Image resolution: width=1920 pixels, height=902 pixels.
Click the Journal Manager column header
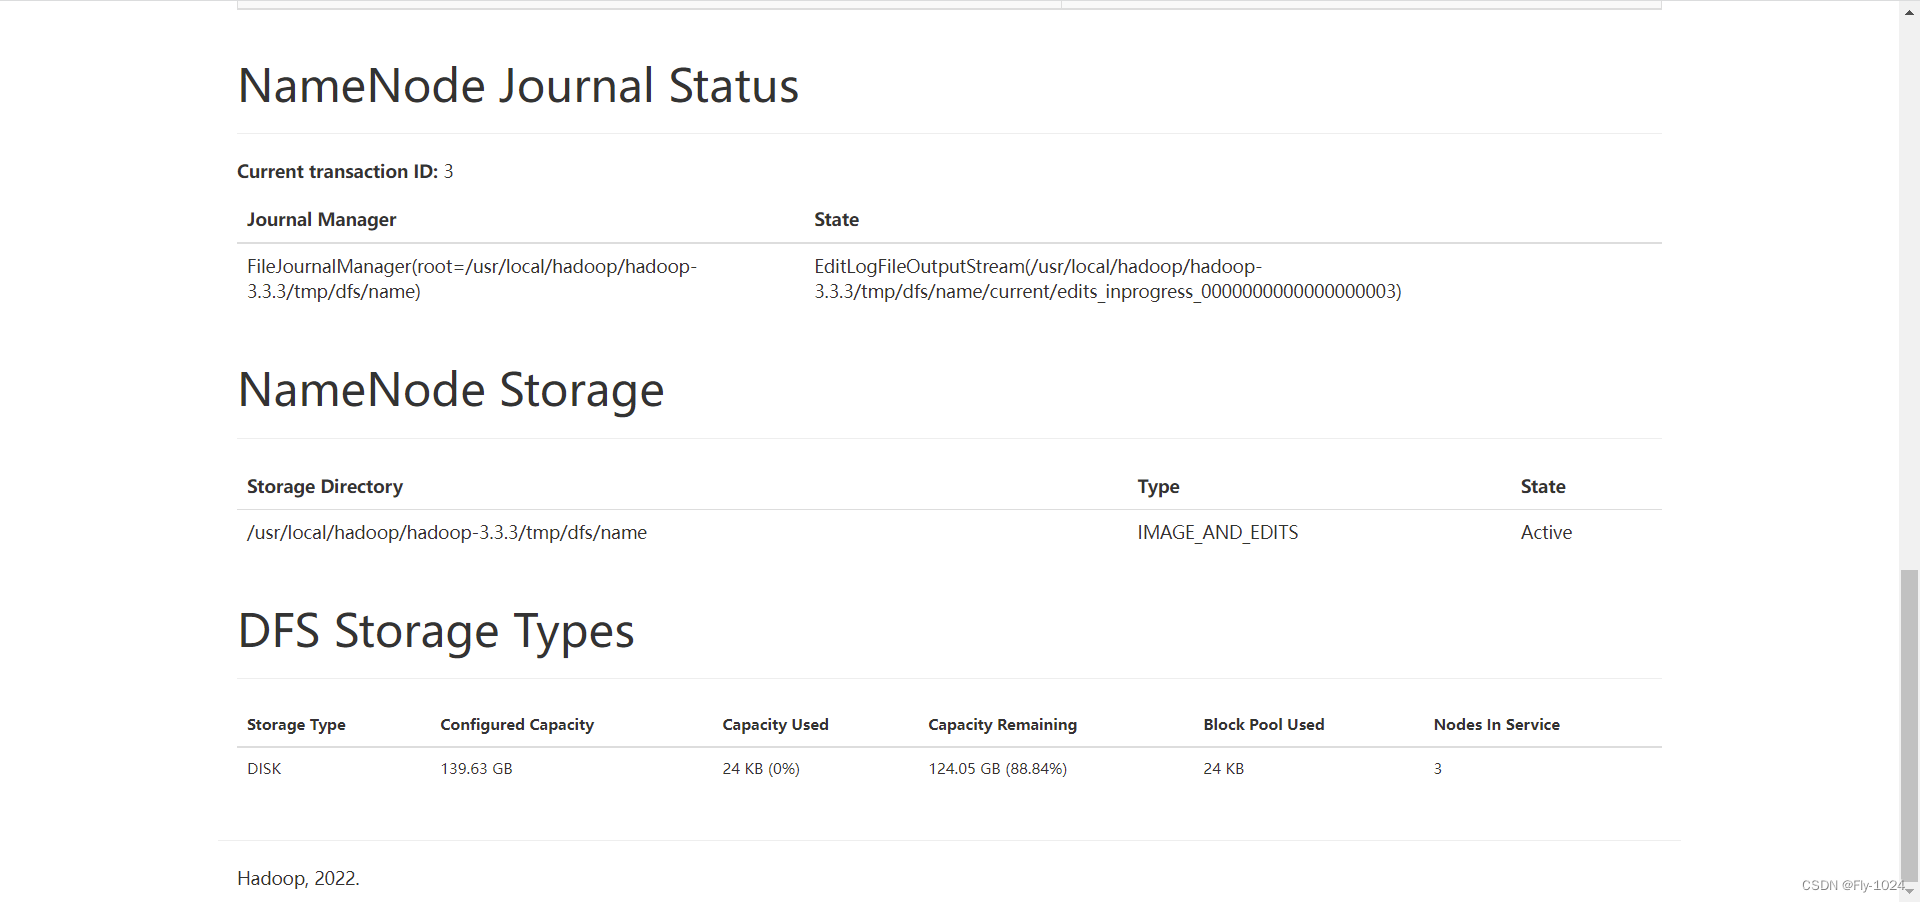[321, 219]
